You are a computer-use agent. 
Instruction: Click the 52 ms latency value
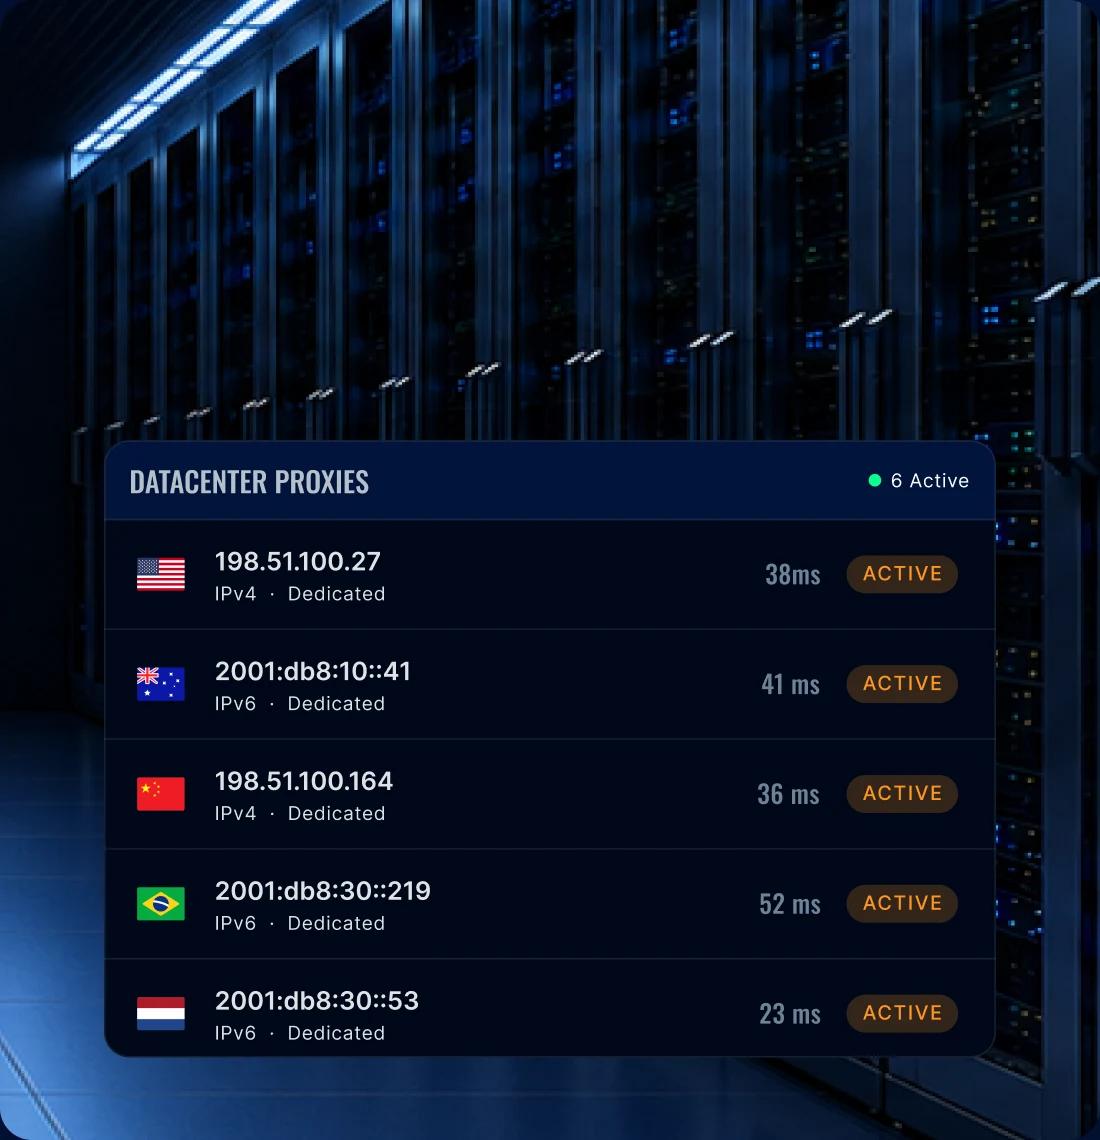point(790,904)
